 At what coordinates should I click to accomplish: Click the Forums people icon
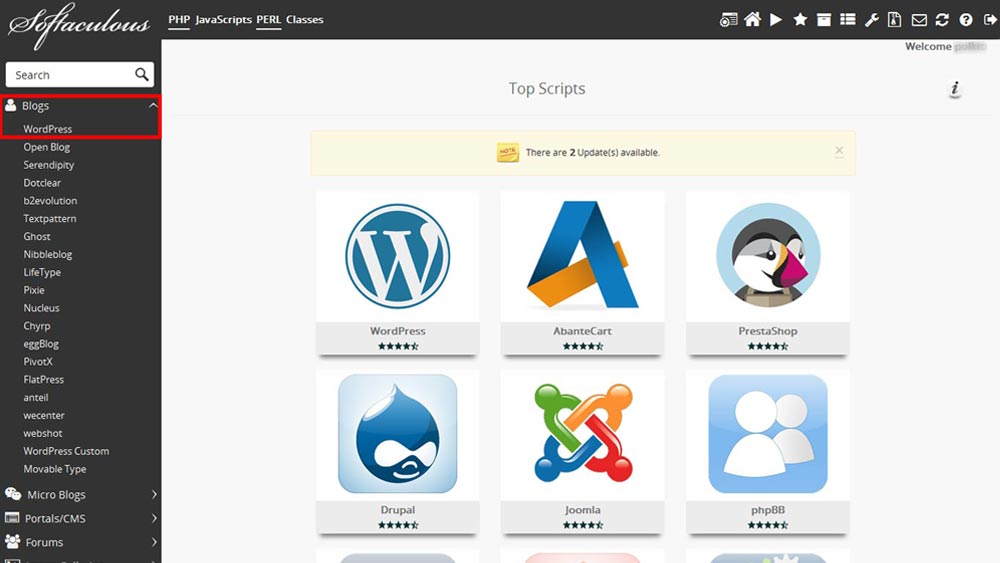pos(12,541)
